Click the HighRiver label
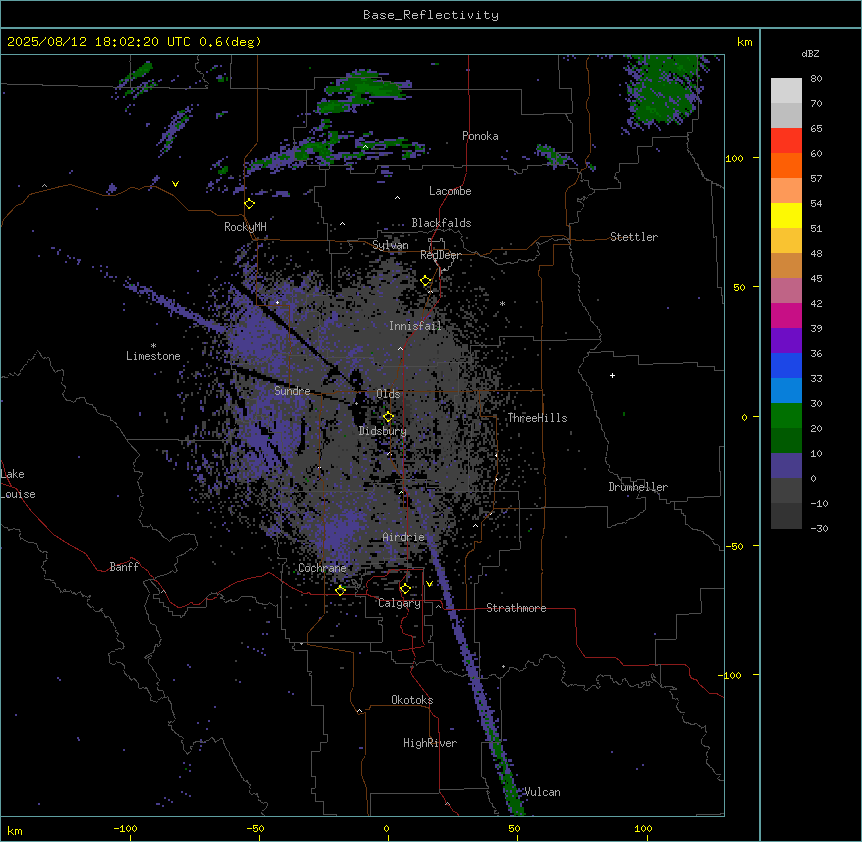 tap(430, 743)
